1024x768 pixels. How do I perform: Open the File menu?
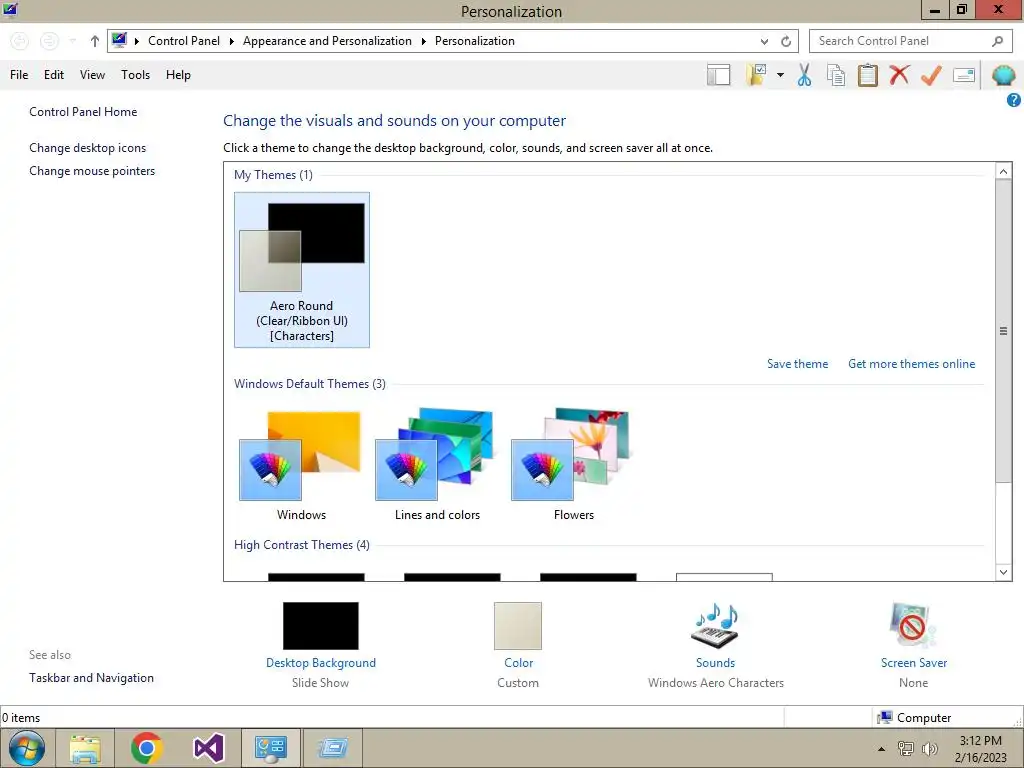coord(19,74)
